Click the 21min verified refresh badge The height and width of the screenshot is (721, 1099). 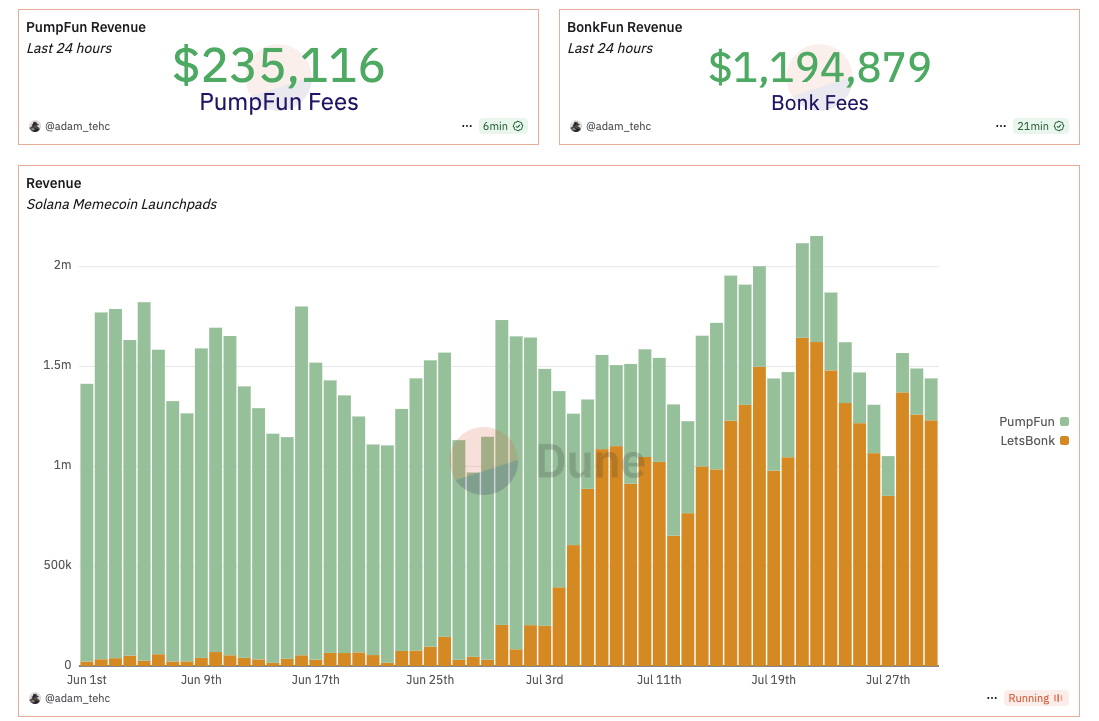pyautogui.click(x=1040, y=126)
